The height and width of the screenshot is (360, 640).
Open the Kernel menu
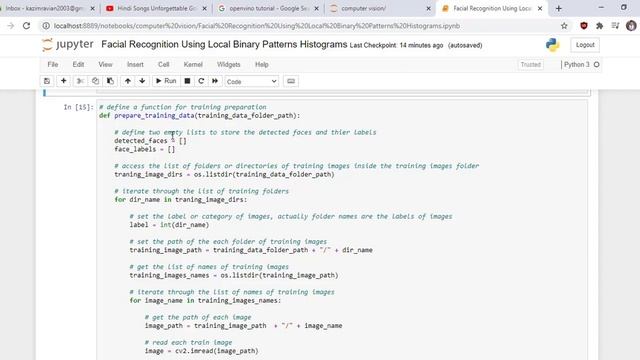click(193, 64)
